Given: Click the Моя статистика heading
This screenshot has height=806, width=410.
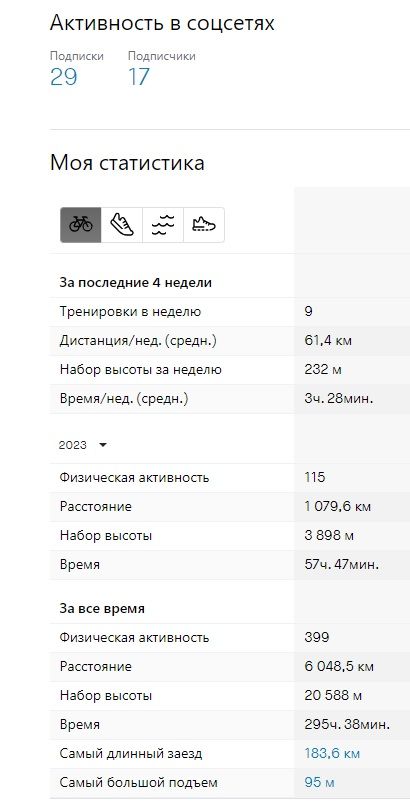Looking at the screenshot, I should [x=127, y=163].
